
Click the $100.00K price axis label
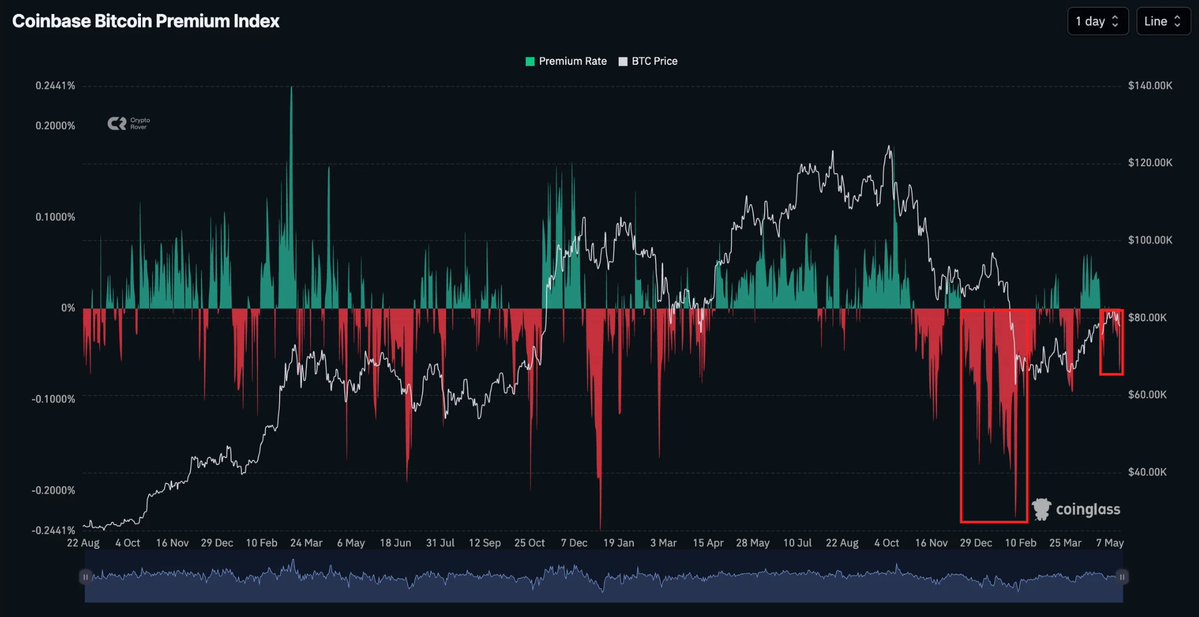point(1150,241)
